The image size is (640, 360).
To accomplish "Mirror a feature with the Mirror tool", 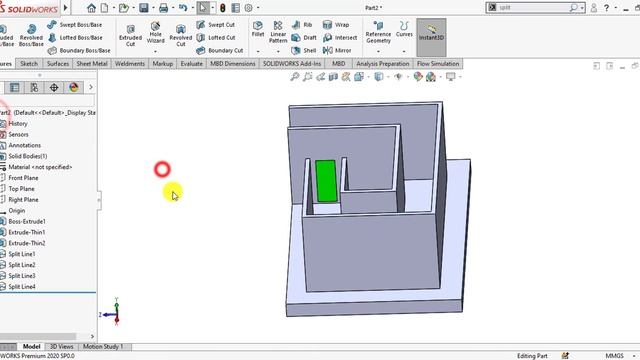I will point(337,51).
